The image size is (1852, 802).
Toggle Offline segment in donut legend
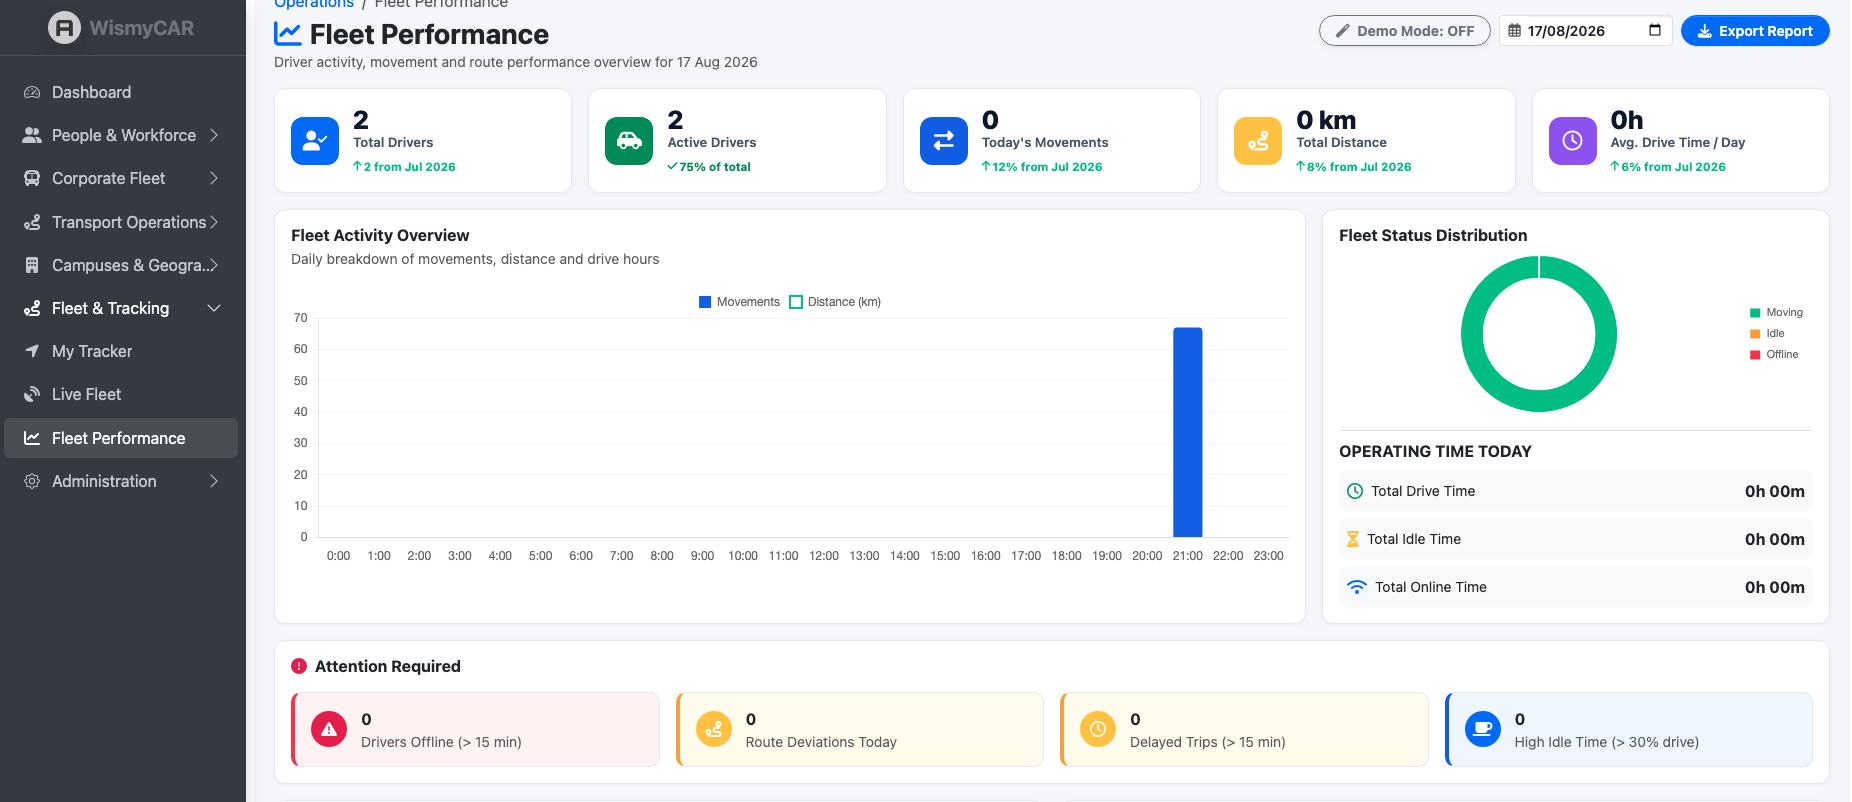(1774, 355)
